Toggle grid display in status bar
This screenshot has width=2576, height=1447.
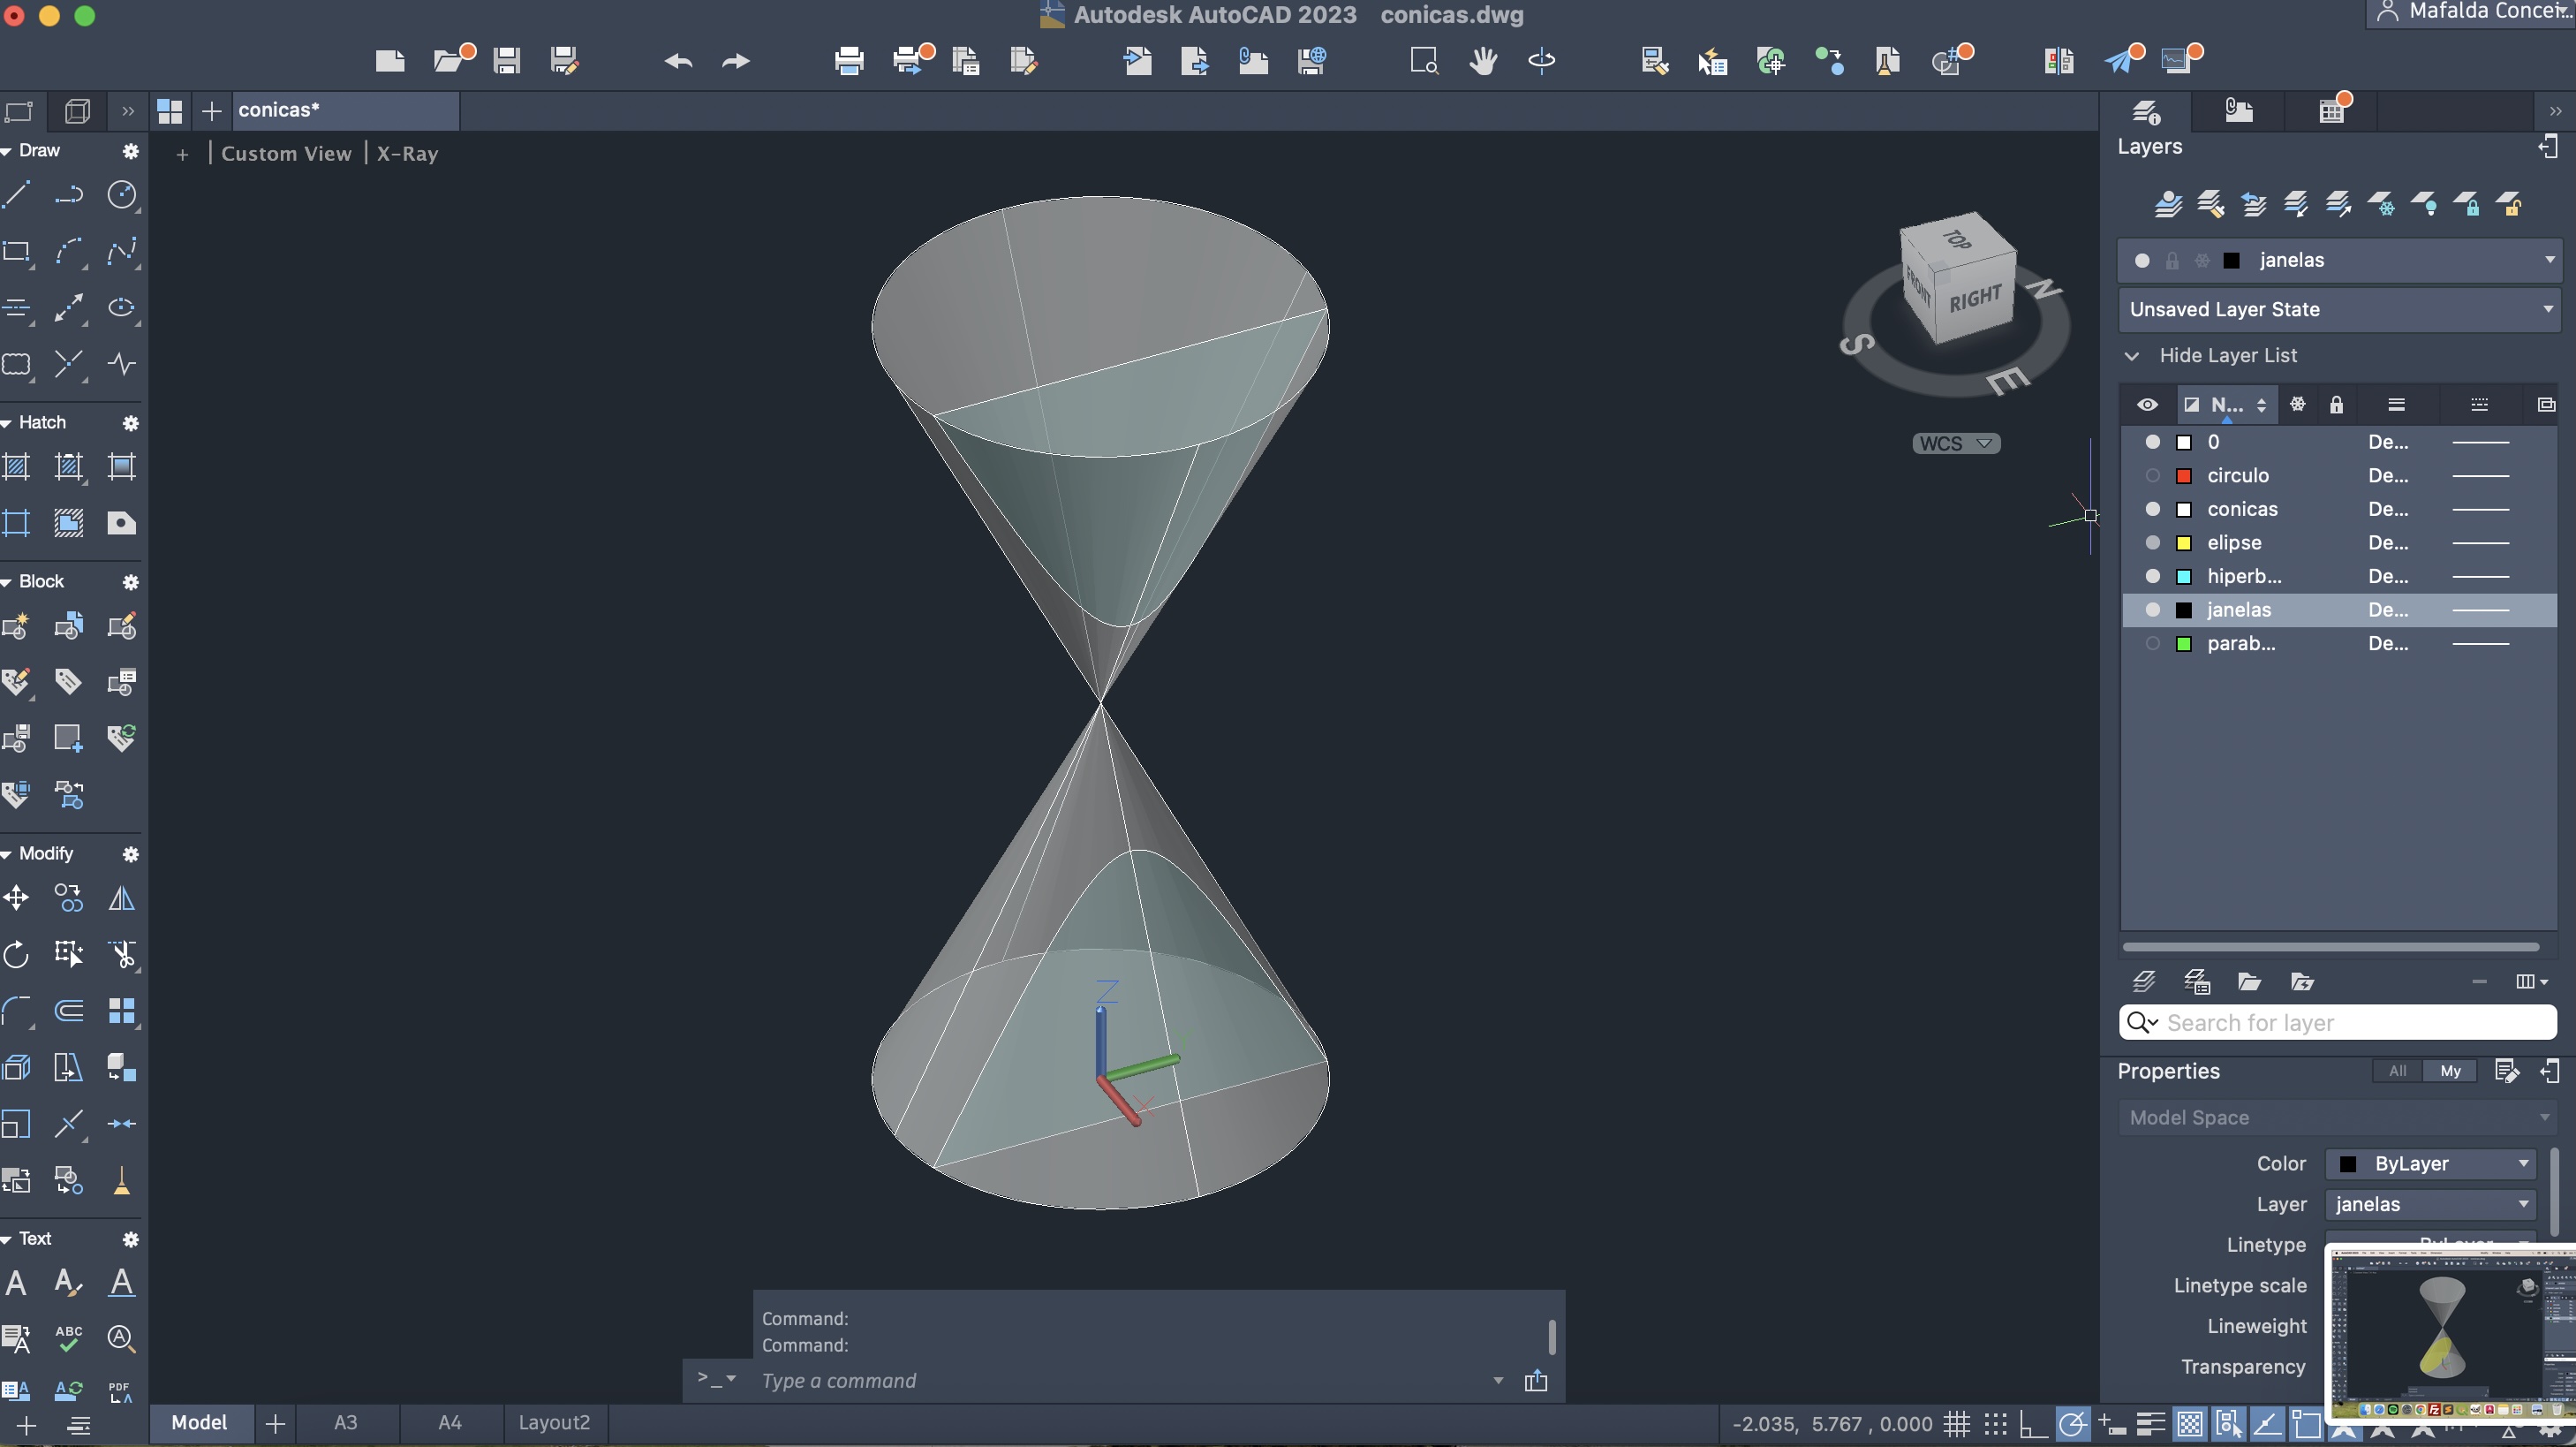(x=1957, y=1423)
